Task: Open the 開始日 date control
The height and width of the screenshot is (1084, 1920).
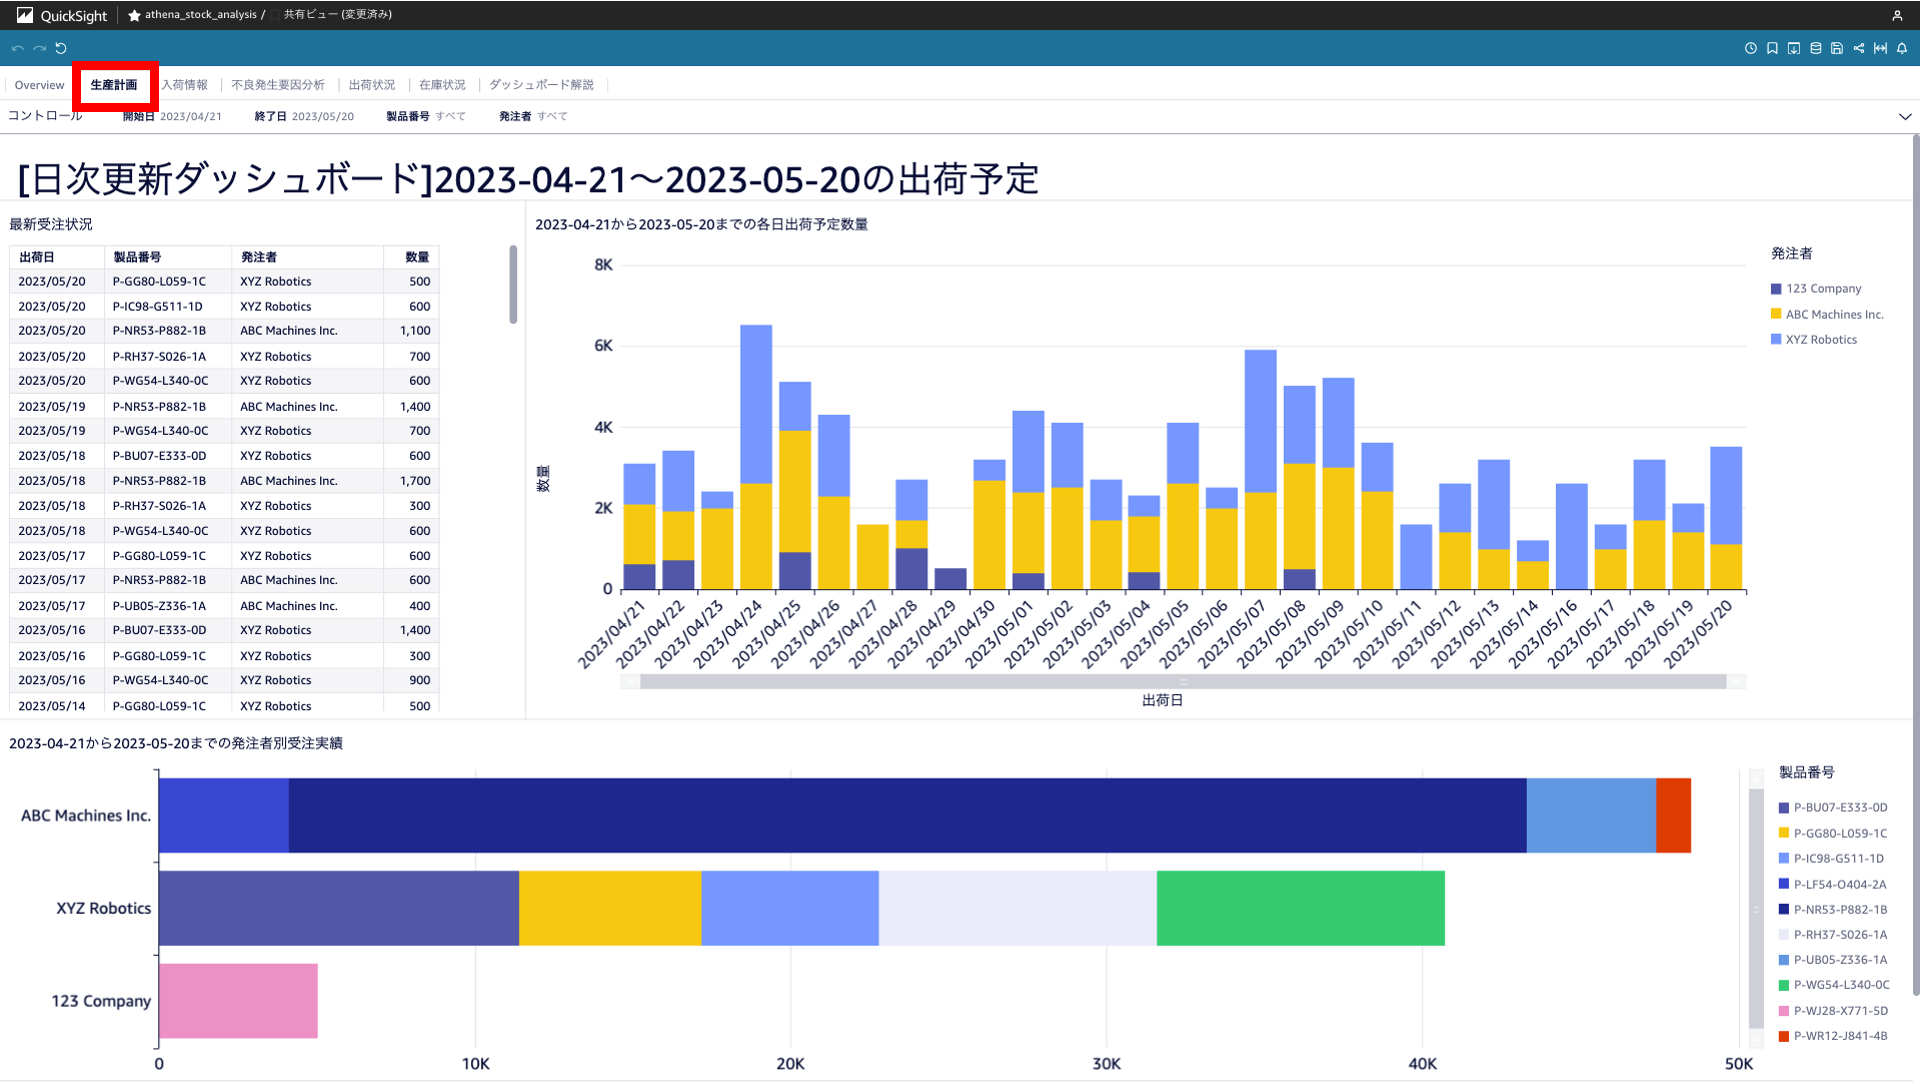Action: tap(190, 116)
